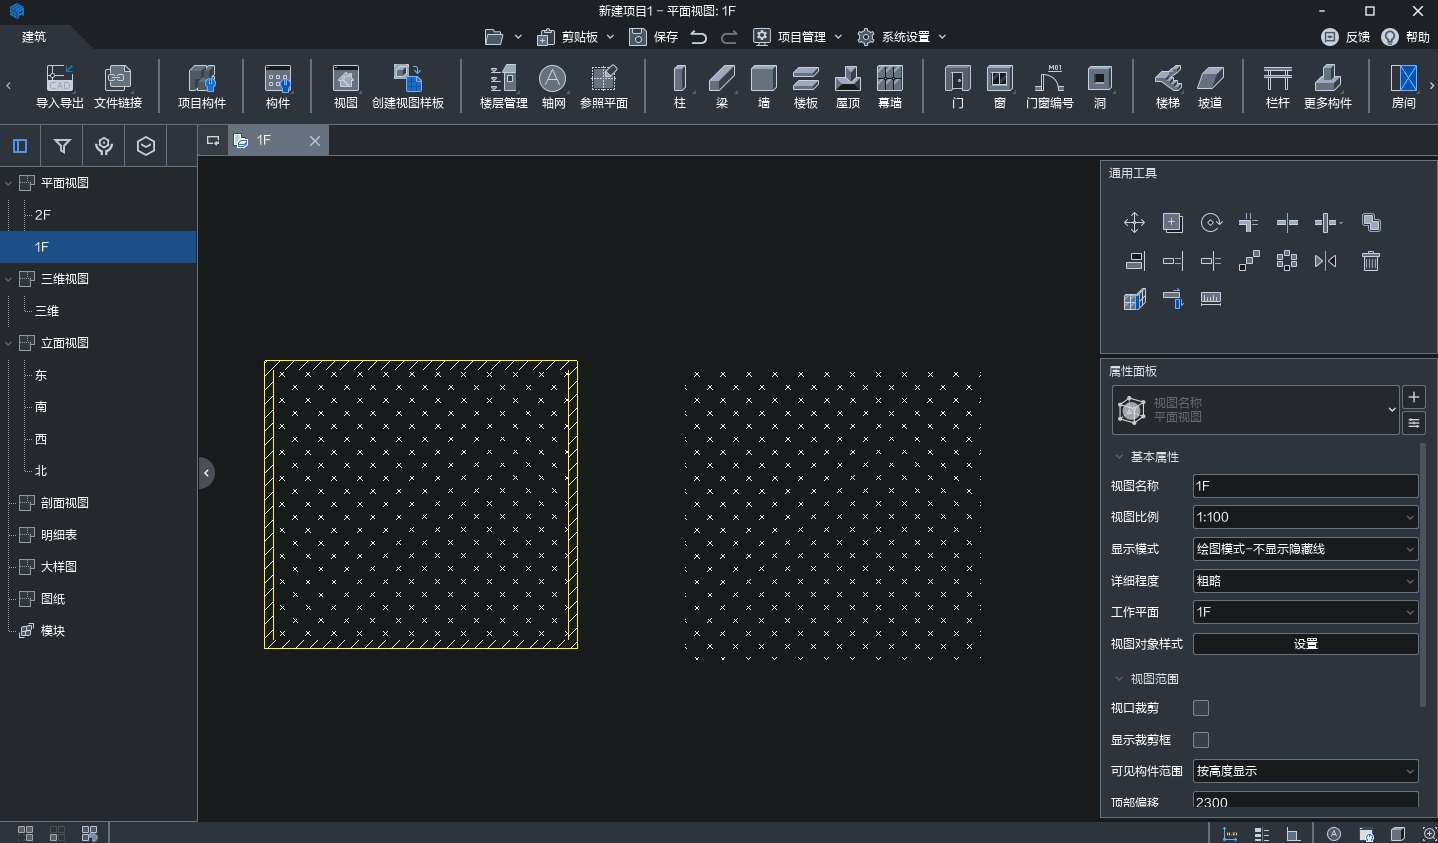Screen dimensions: 1438x843
Task: Collapse the 立面视图 tree node
Action: pyautogui.click(x=9, y=343)
